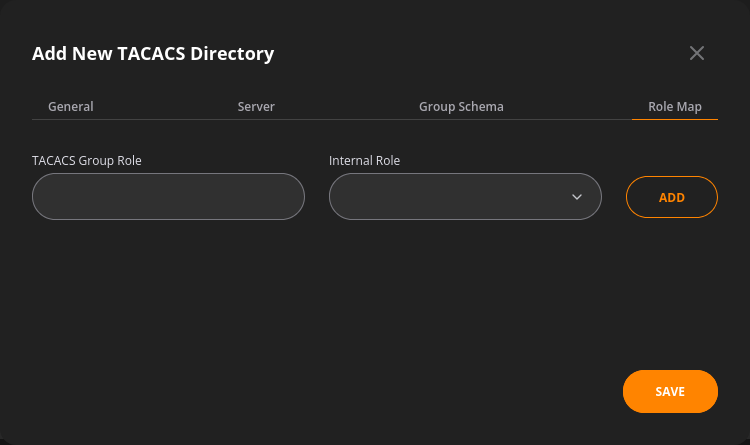Select the Role Map tab
Screen dimensions: 750x445
coord(674,106)
